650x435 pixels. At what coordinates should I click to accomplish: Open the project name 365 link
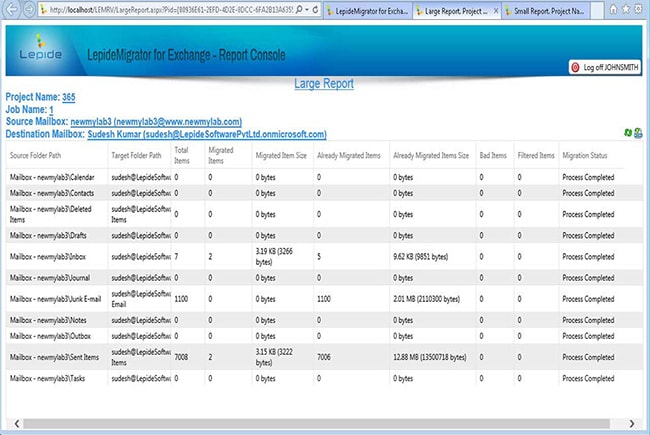point(68,97)
